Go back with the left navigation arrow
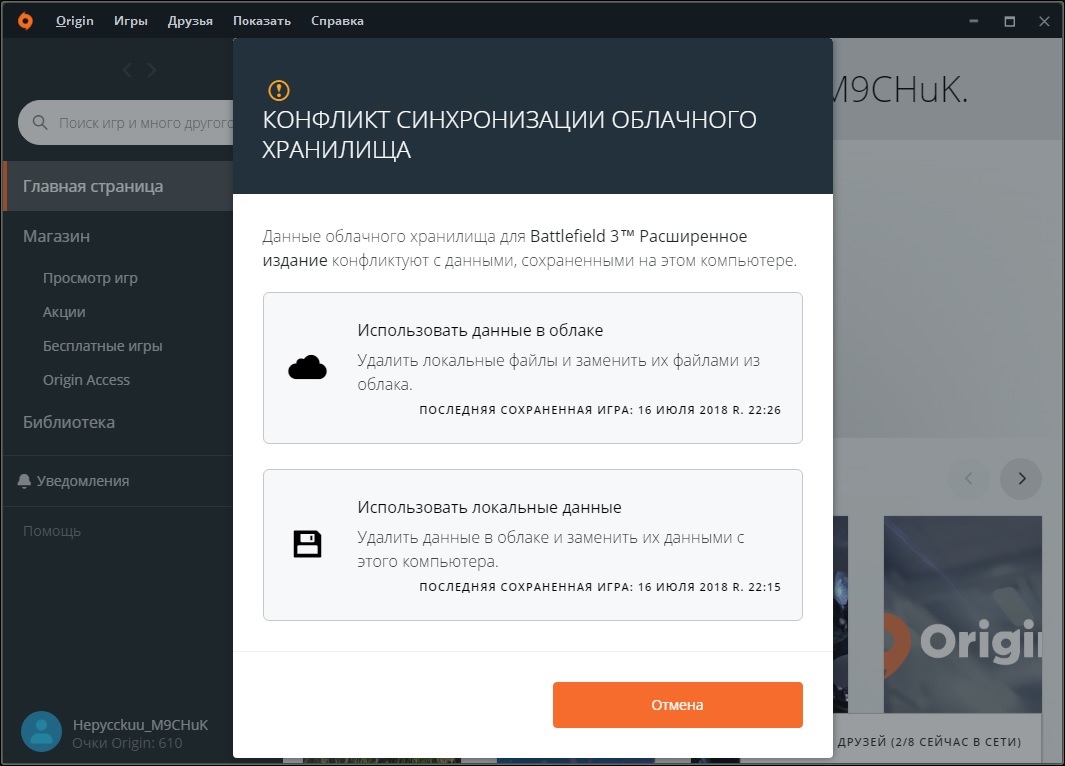Viewport: 1065px width, 766px height. coord(127,70)
